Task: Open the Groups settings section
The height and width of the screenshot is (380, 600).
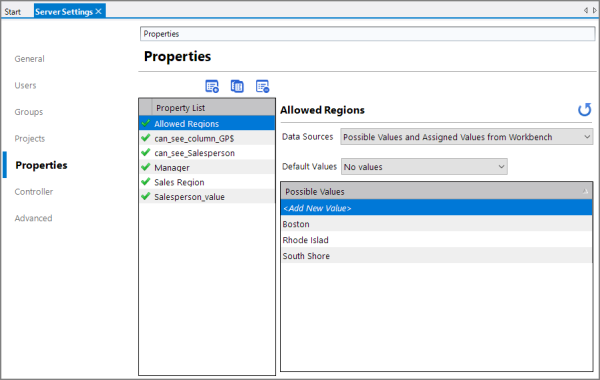Action: [x=29, y=112]
